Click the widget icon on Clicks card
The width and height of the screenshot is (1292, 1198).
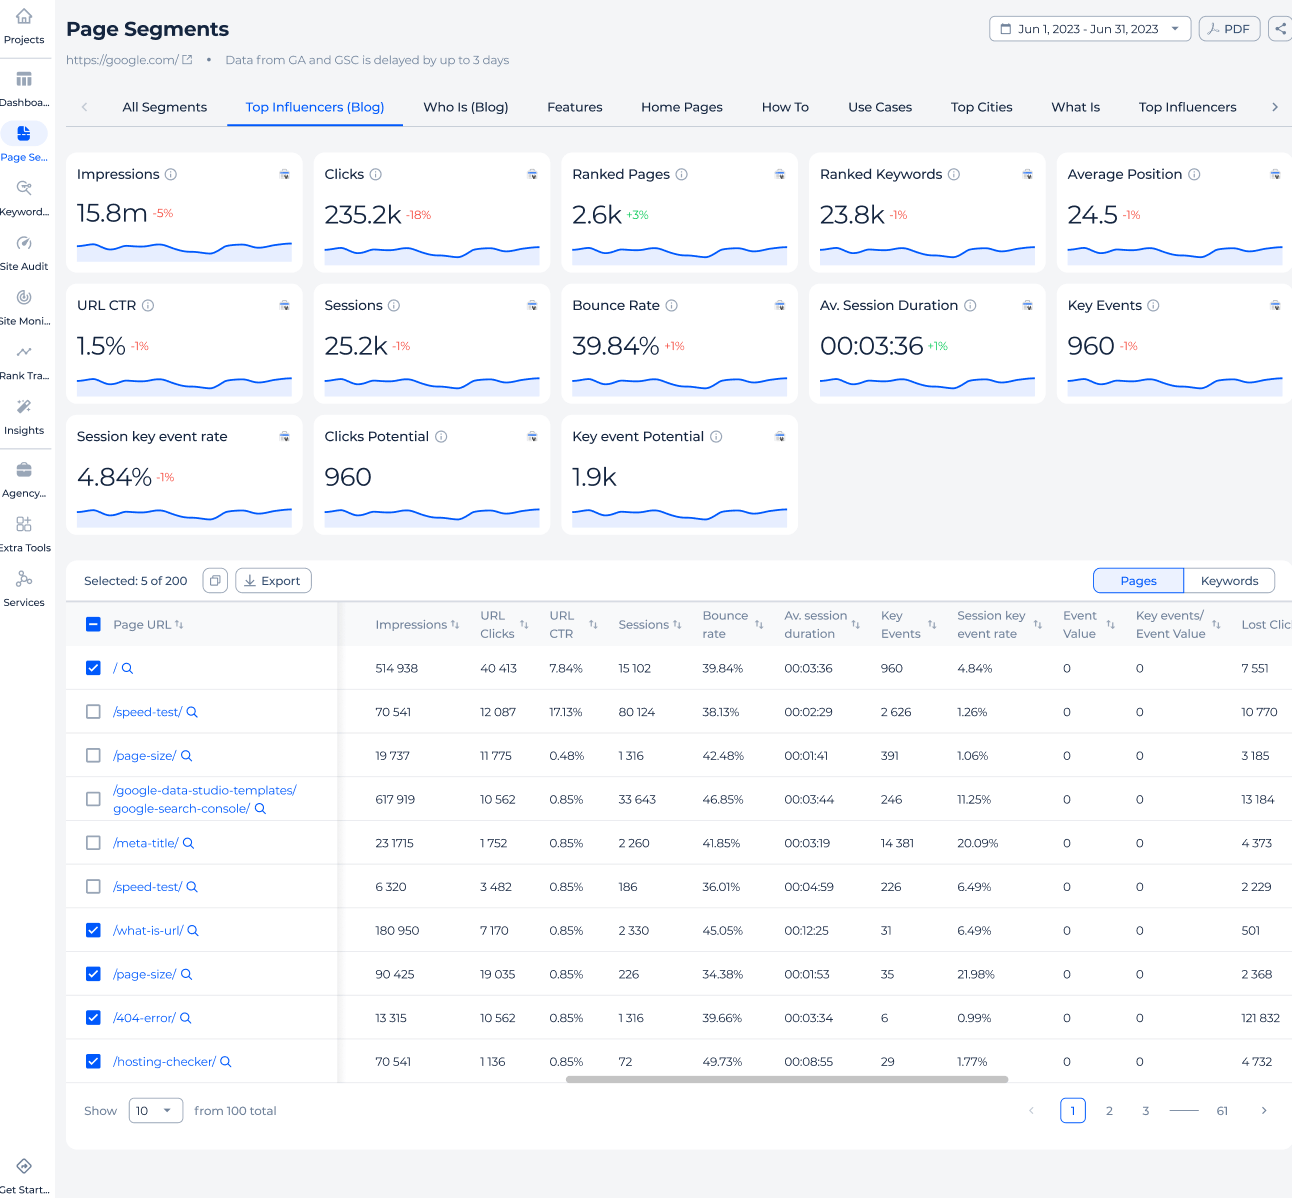tap(532, 174)
